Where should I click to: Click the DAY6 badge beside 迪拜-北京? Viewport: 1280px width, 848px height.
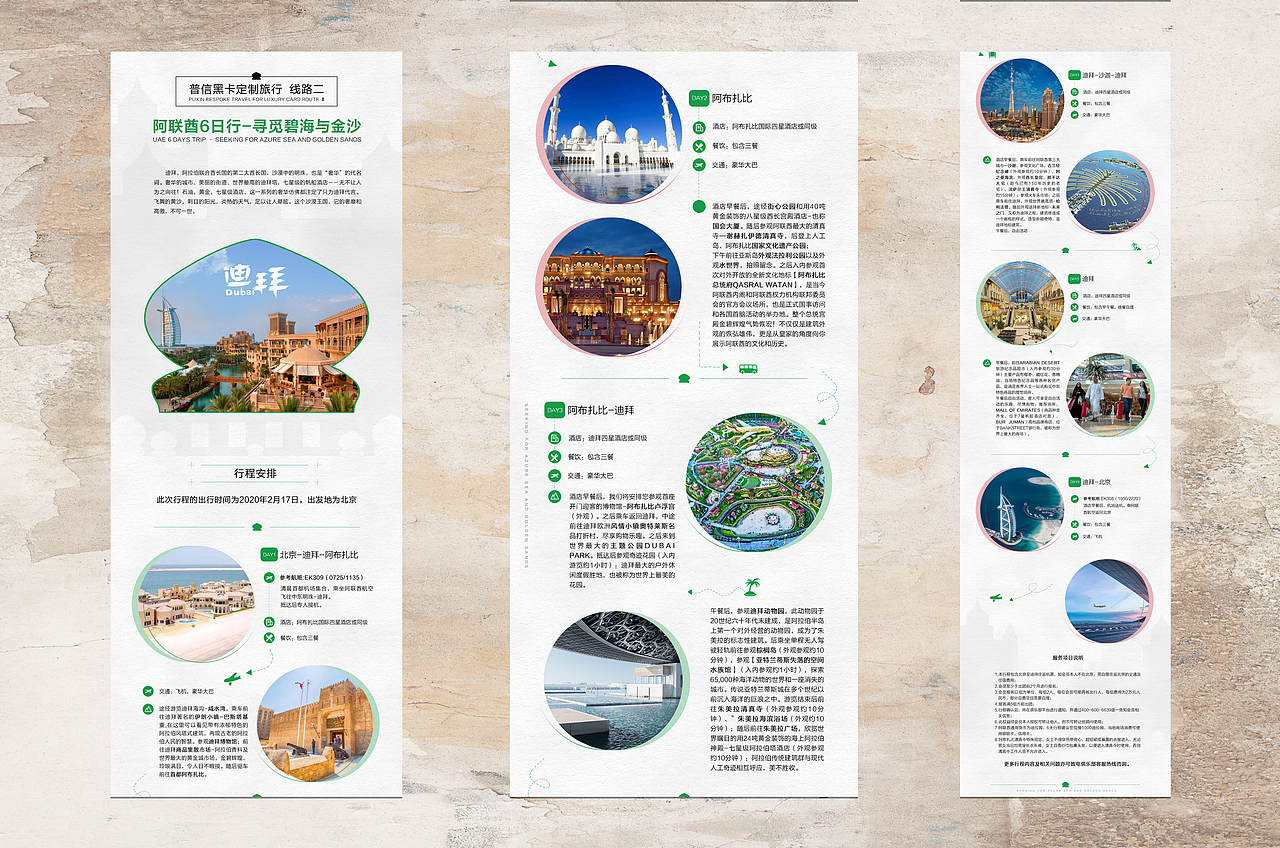[x=1074, y=482]
